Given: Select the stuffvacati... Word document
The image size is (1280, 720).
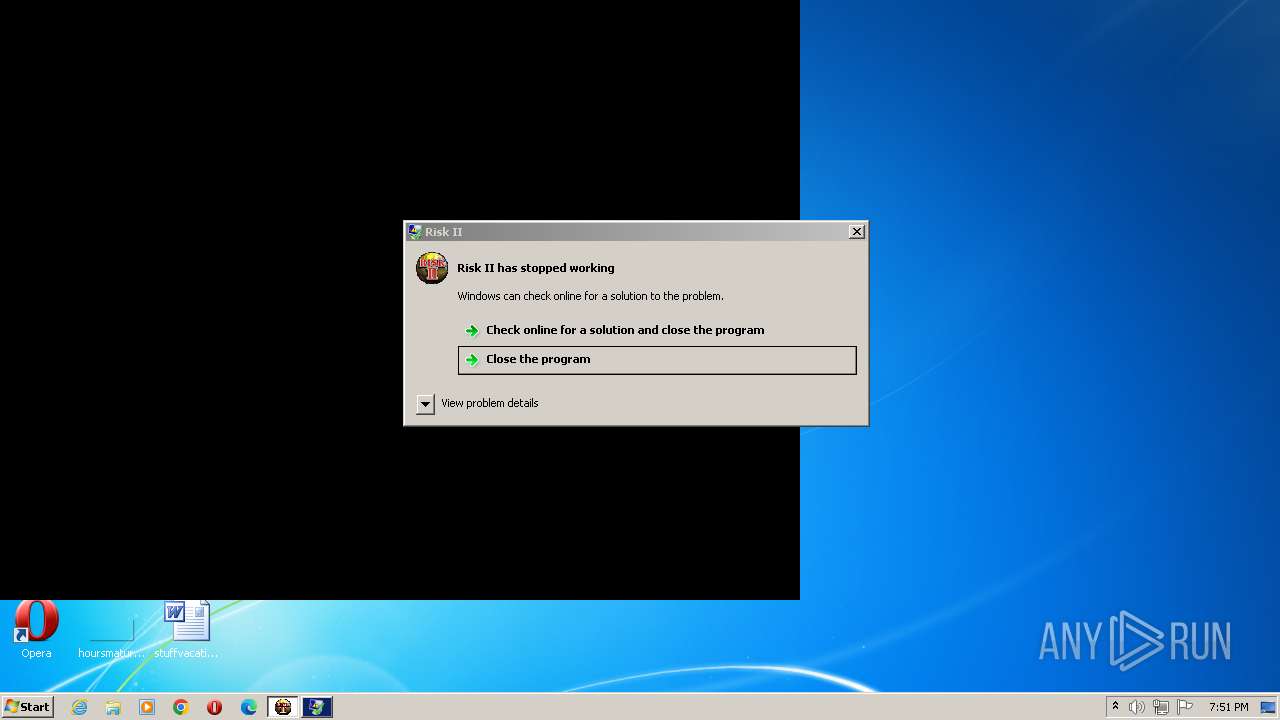Looking at the screenshot, I should pyautogui.click(x=187, y=630).
